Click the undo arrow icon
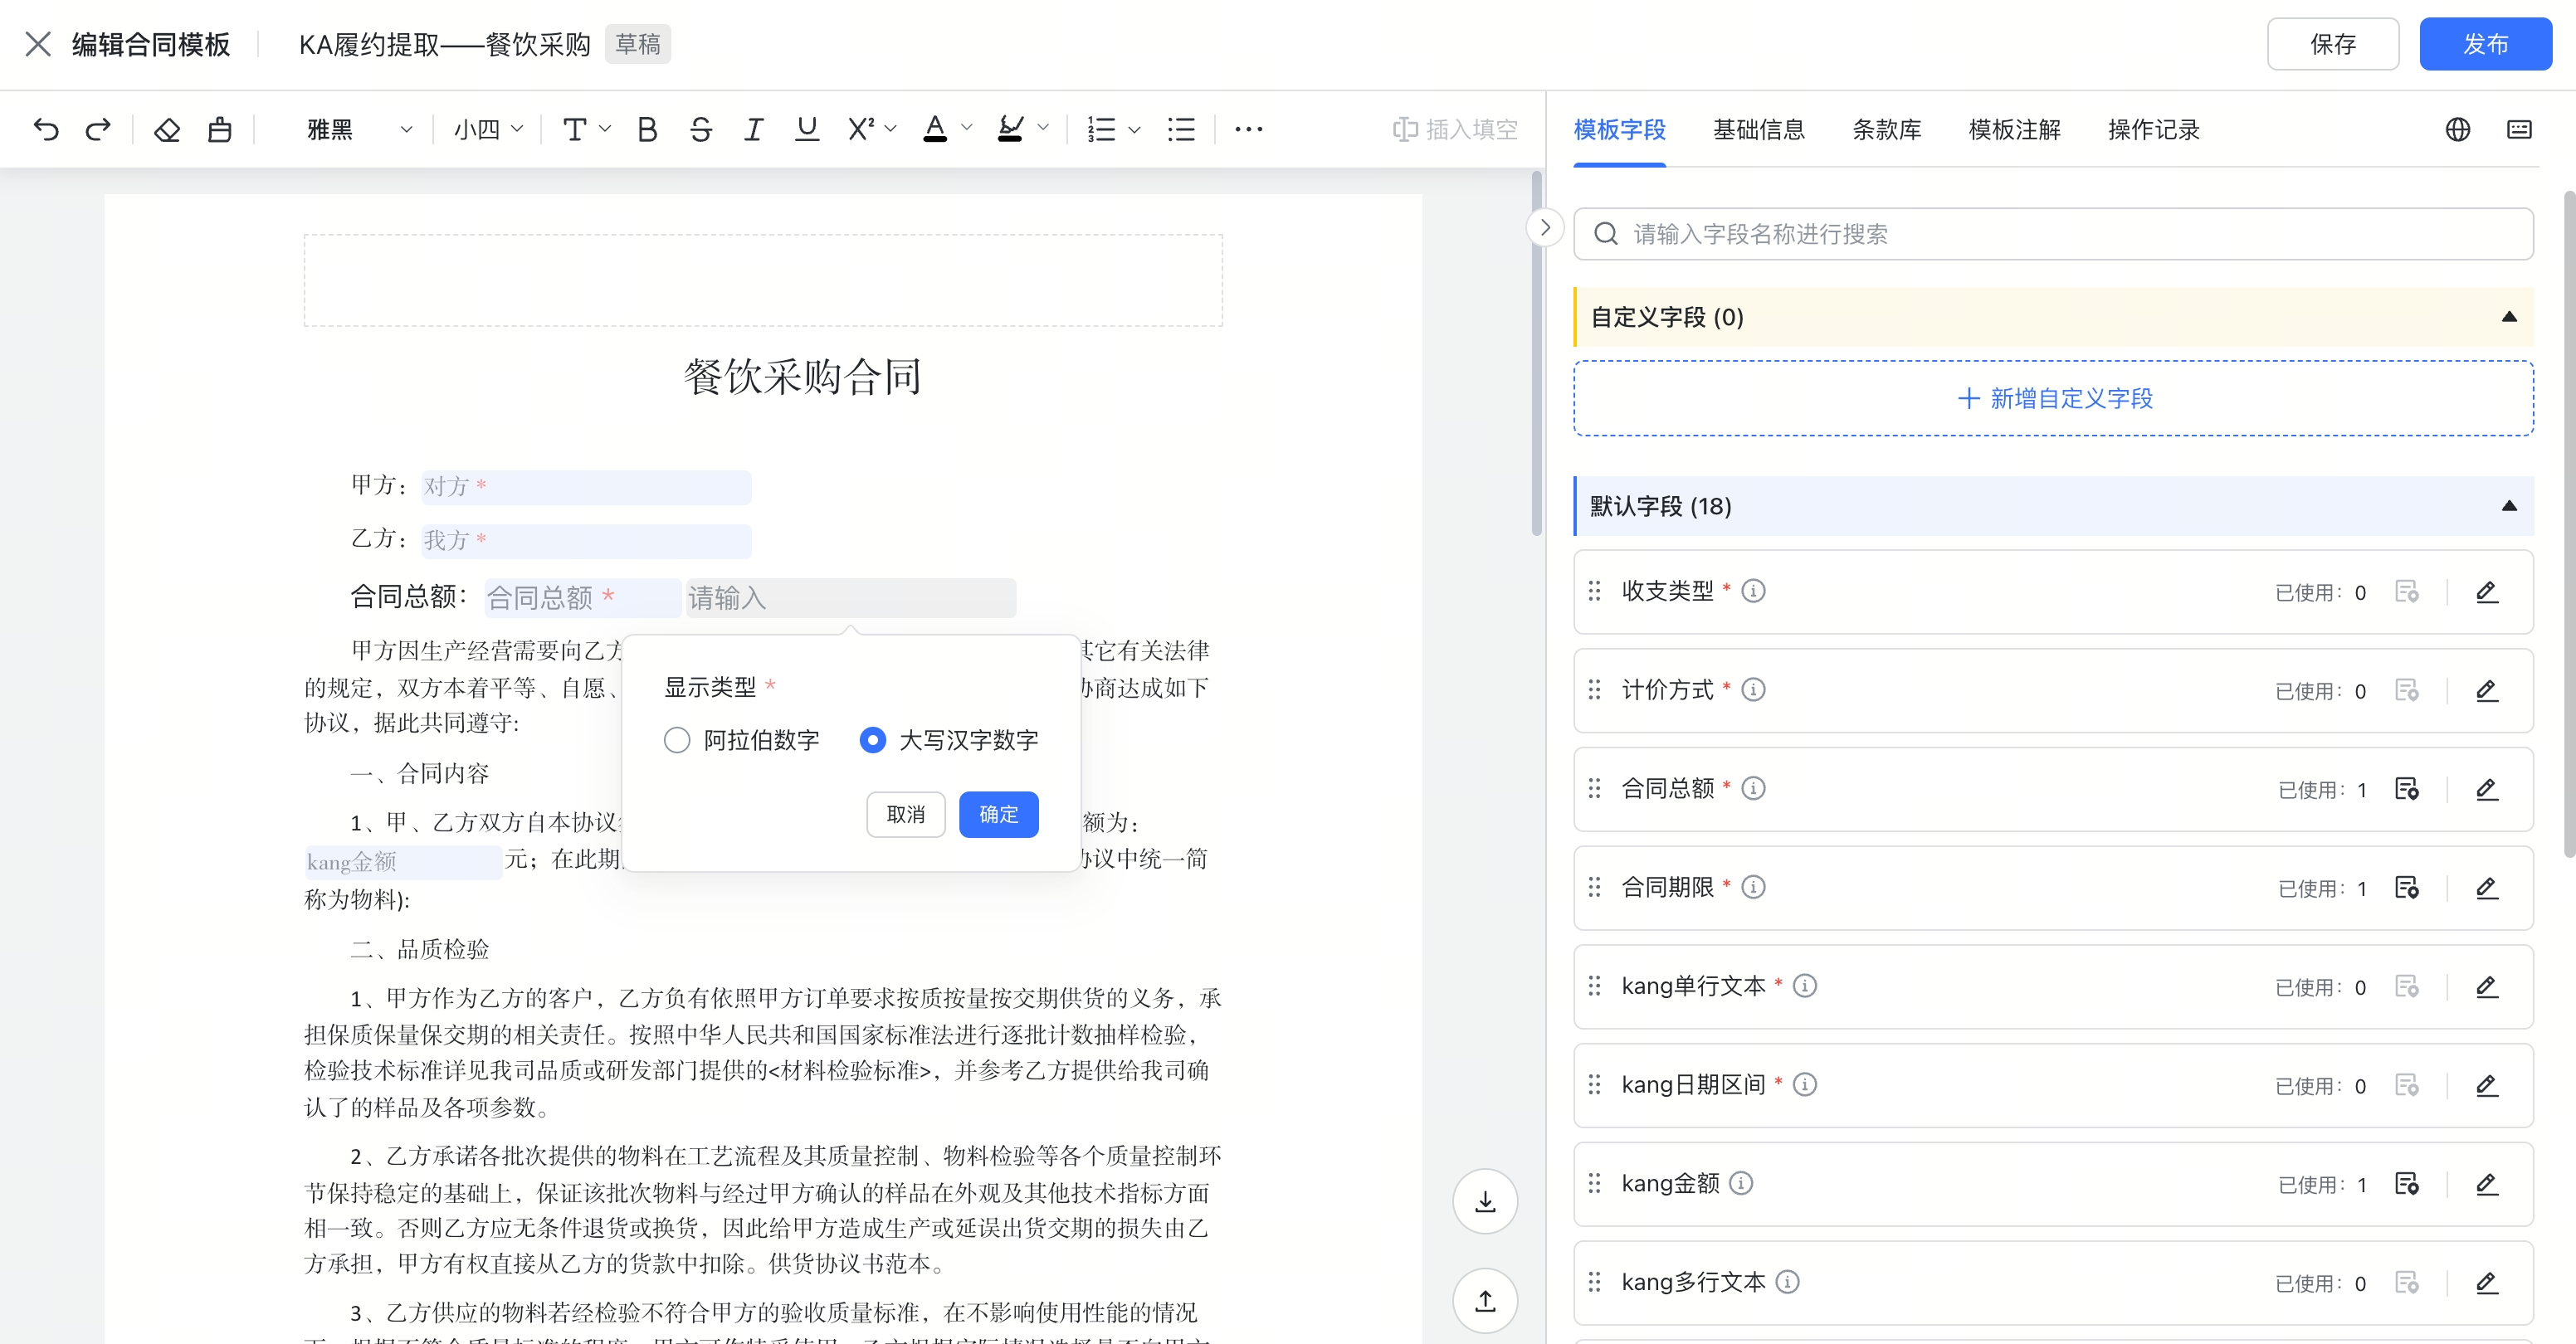Viewport: 2576px width, 1344px height. [46, 129]
